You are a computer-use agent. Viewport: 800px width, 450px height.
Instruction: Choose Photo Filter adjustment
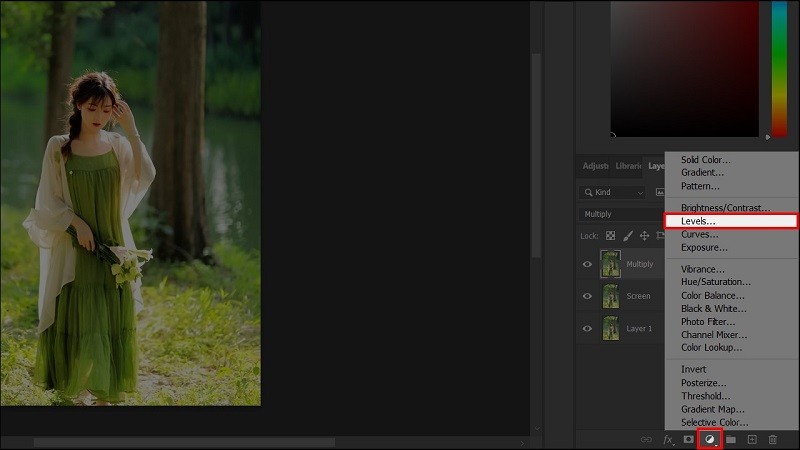point(708,322)
